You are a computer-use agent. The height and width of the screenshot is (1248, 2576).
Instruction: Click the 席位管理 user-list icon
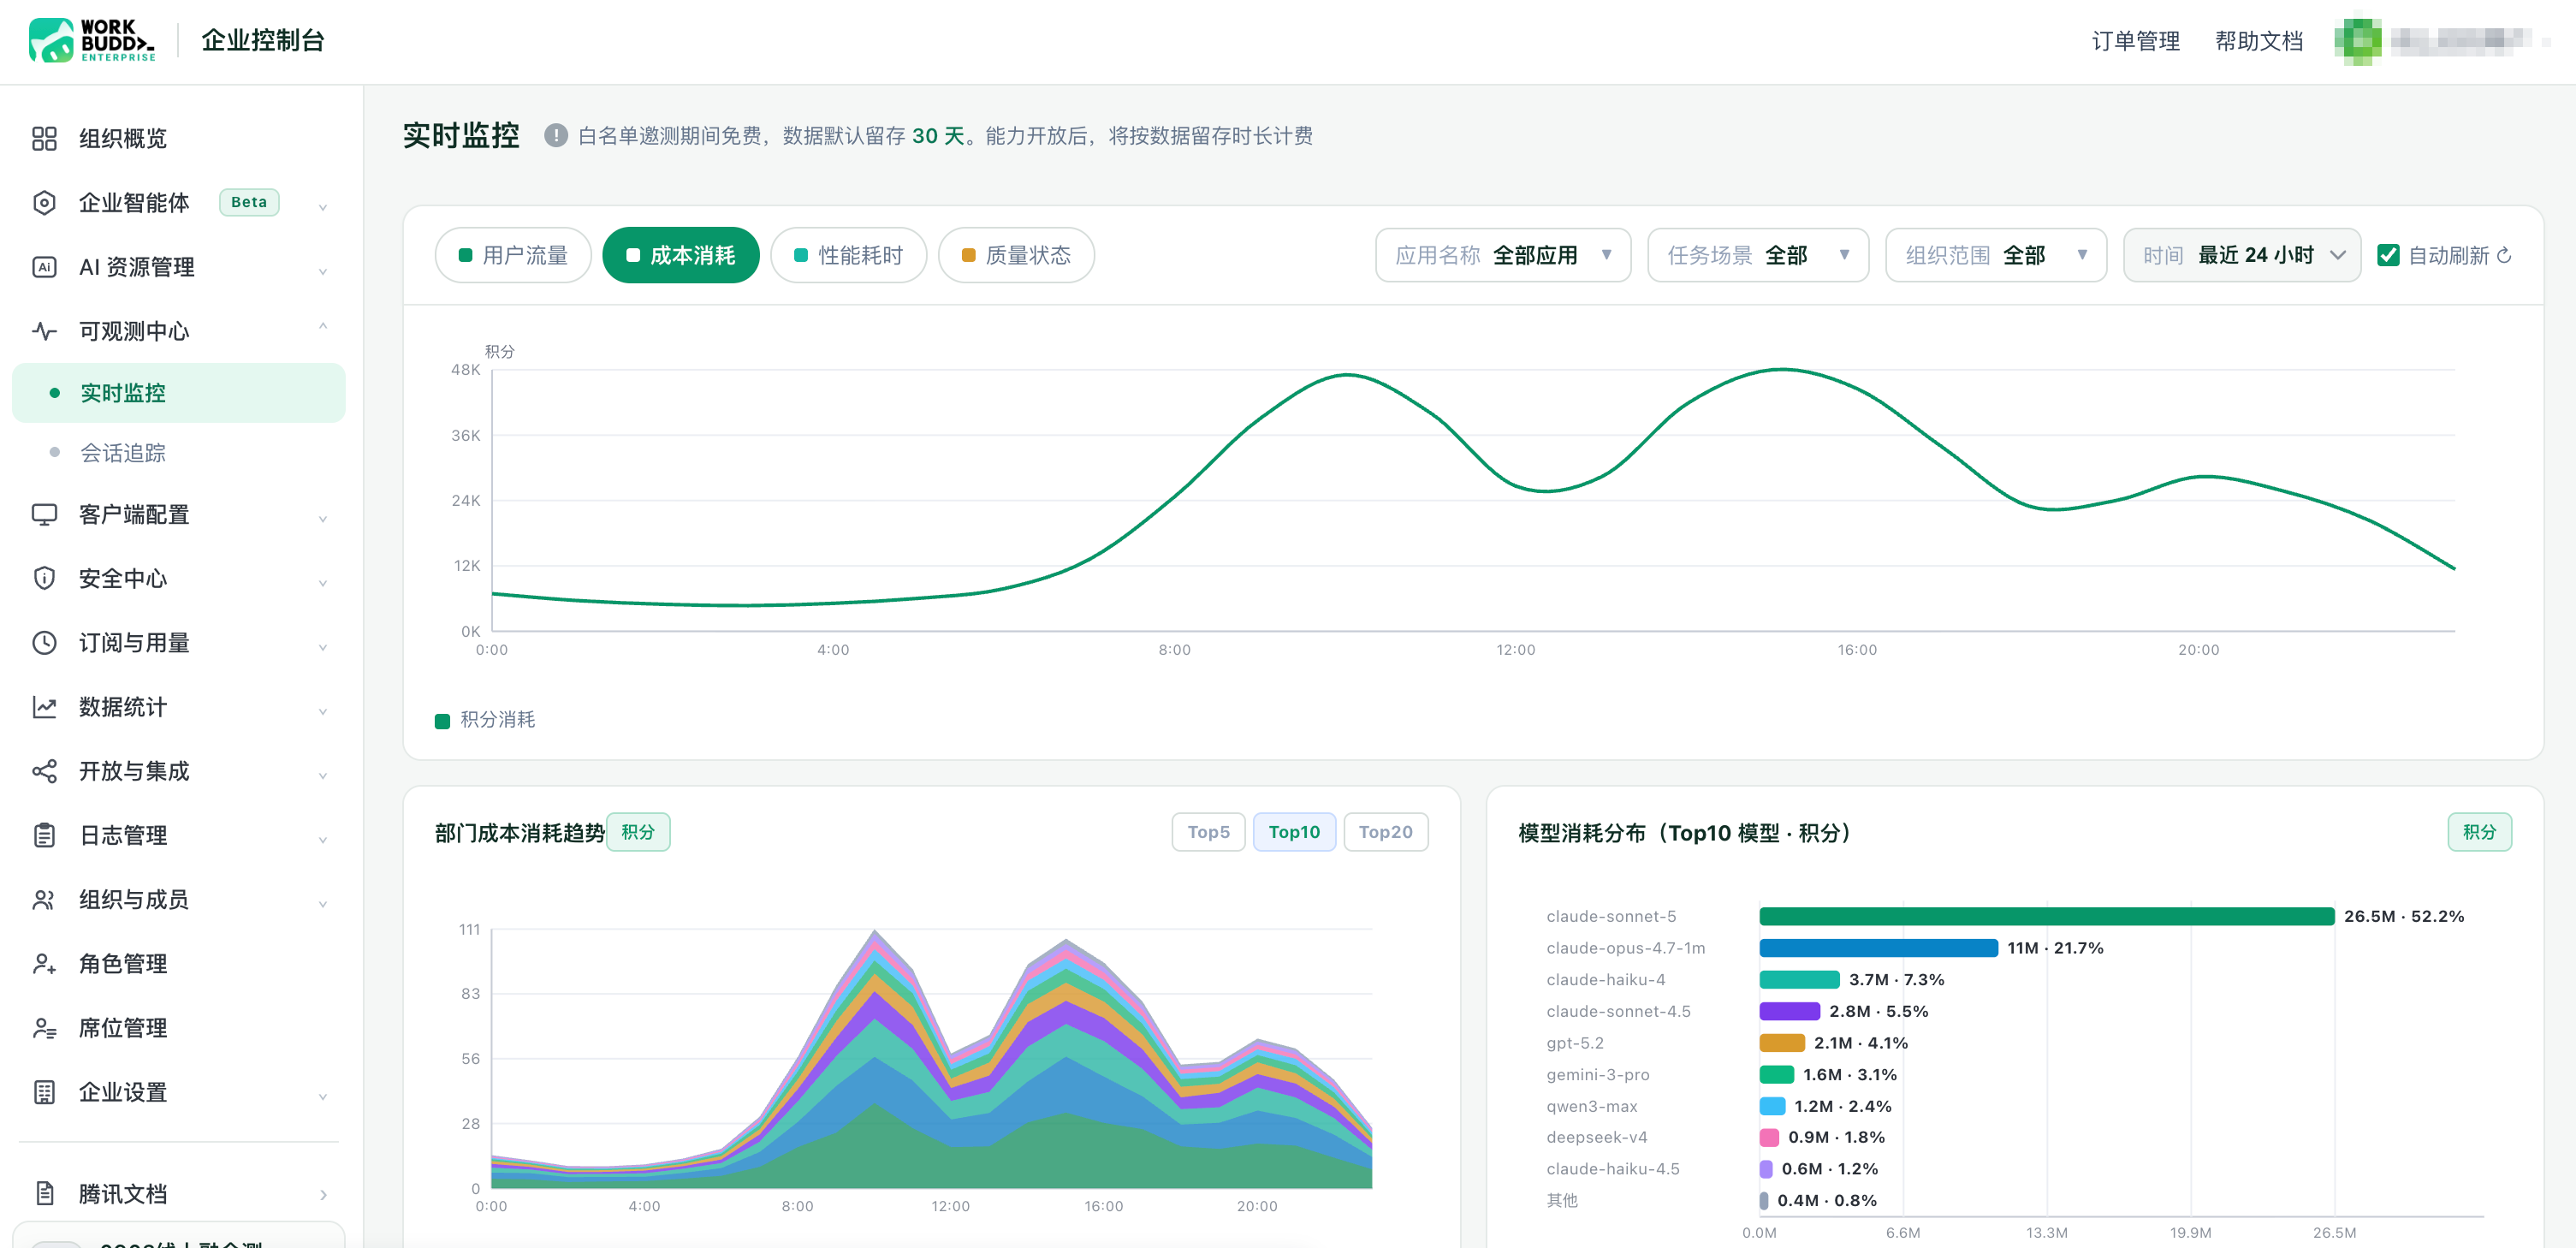coord(44,1028)
